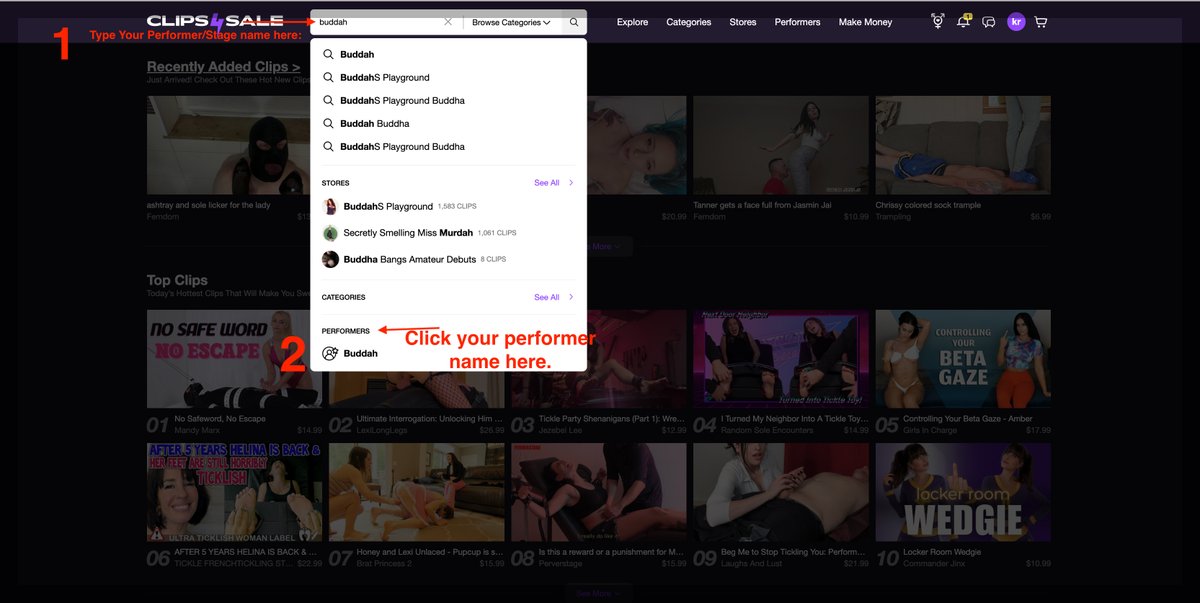The image size is (1200, 603).
Task: Clear the search field with the X icon
Action: pyautogui.click(x=448, y=22)
